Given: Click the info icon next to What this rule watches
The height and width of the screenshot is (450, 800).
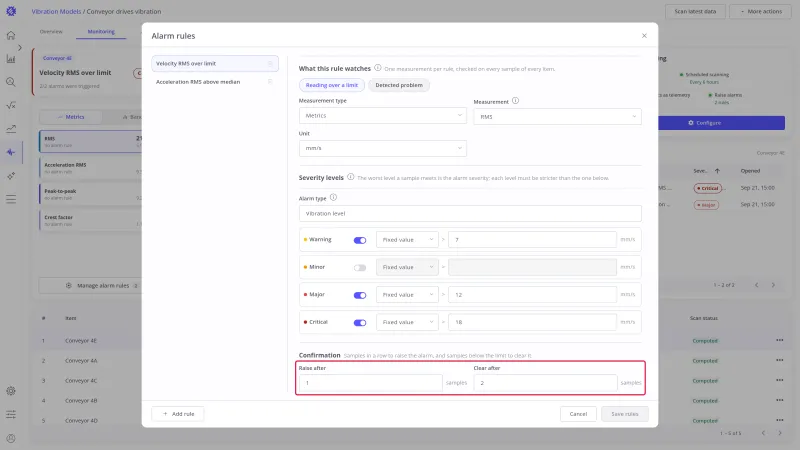Looking at the screenshot, I should (x=378, y=68).
